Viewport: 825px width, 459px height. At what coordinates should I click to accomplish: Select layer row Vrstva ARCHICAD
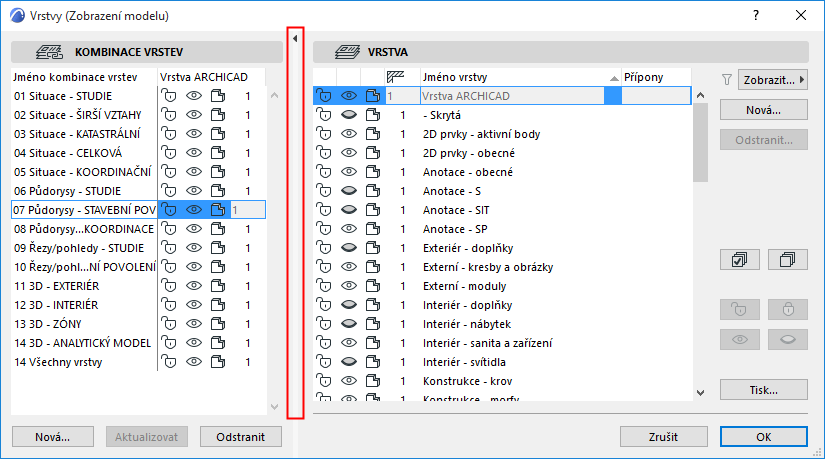pyautogui.click(x=502, y=96)
